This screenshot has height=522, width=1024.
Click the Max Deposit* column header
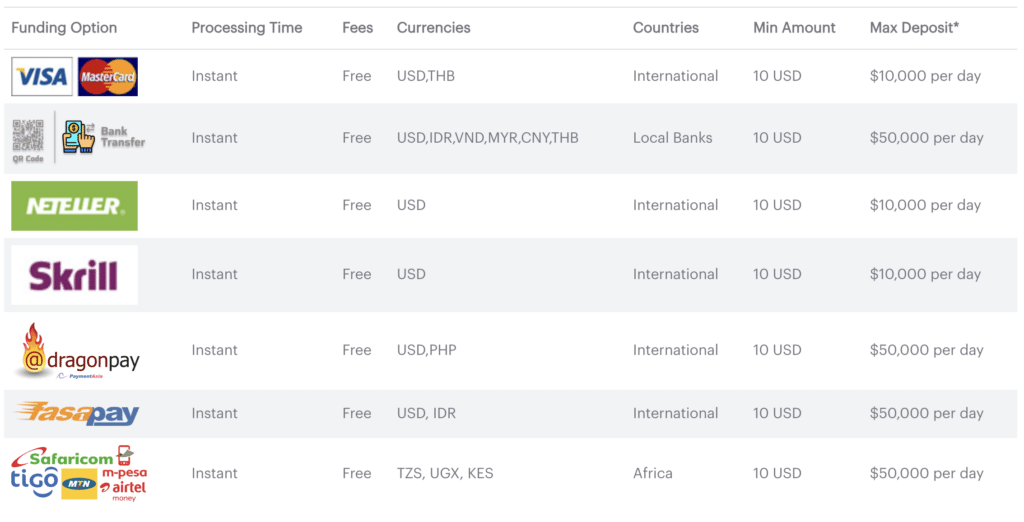pyautogui.click(x=914, y=28)
